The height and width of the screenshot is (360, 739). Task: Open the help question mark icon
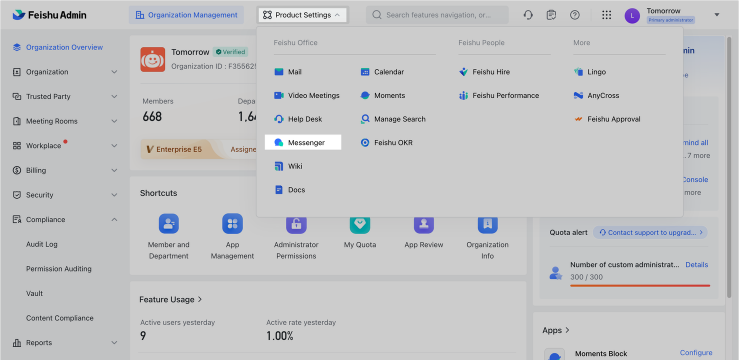tap(575, 15)
